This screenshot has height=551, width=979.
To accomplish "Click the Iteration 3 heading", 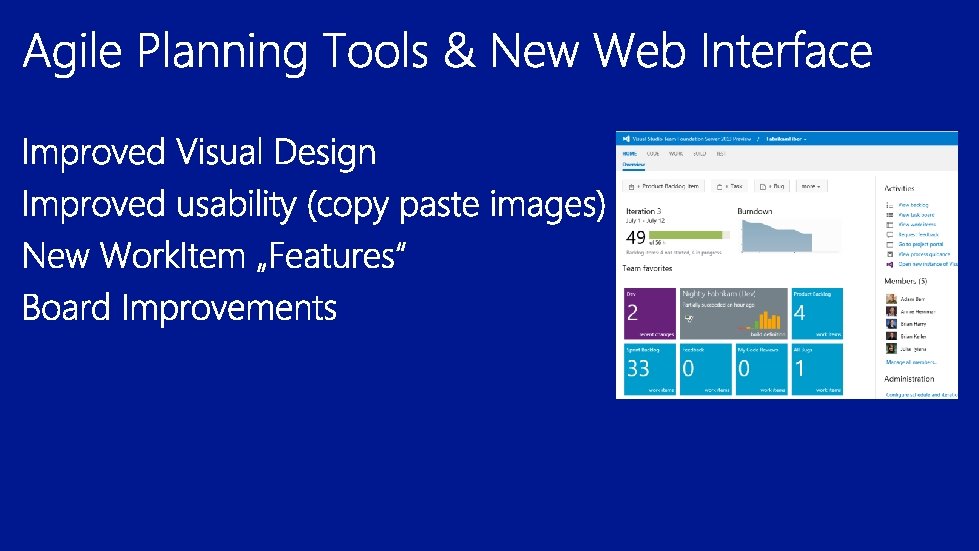I will click(643, 211).
